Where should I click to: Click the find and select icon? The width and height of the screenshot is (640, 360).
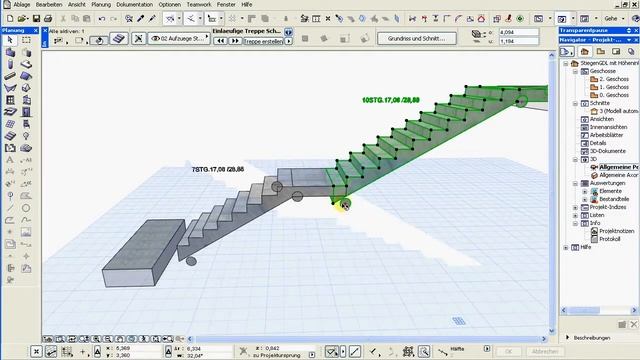(x=129, y=18)
